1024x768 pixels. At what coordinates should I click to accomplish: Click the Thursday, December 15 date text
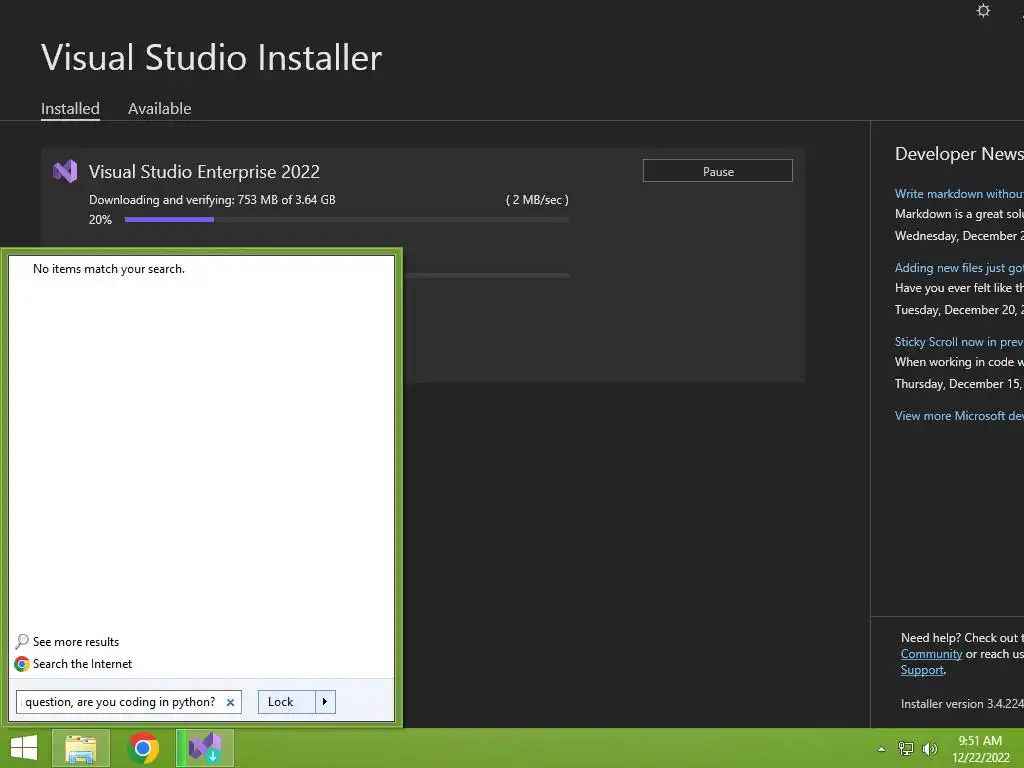coord(959,383)
